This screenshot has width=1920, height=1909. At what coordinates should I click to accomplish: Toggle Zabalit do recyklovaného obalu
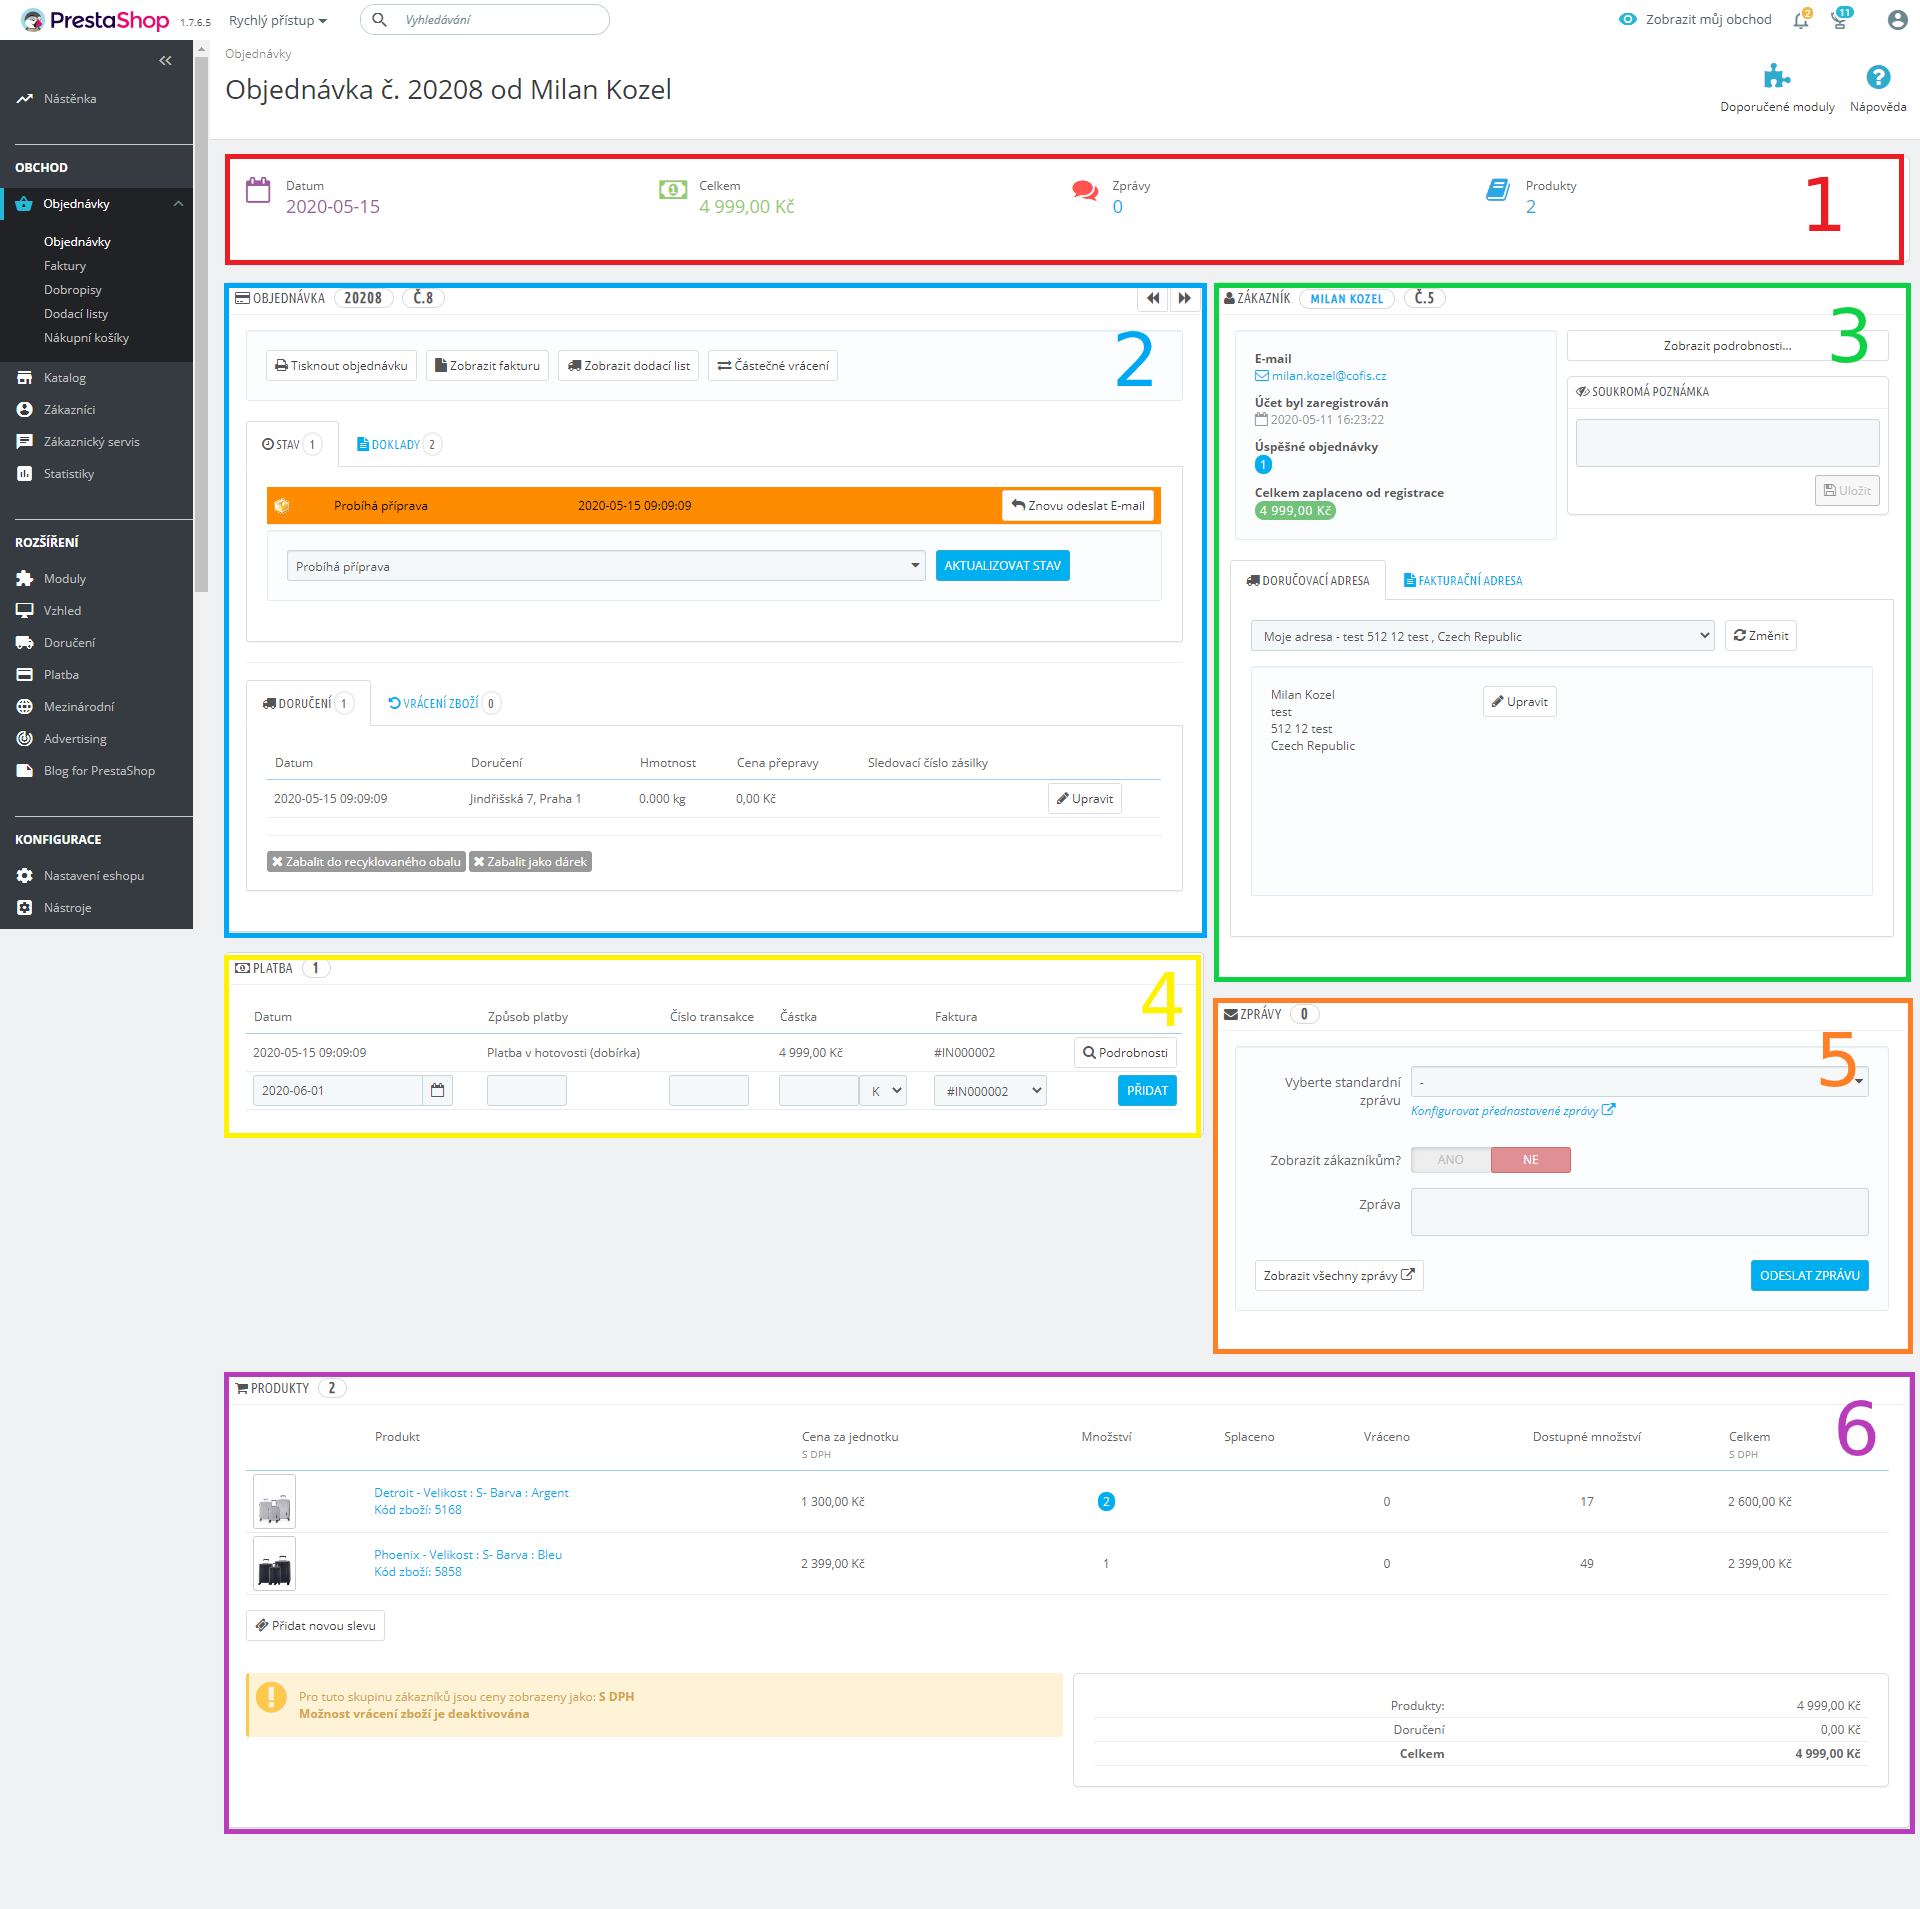point(366,862)
